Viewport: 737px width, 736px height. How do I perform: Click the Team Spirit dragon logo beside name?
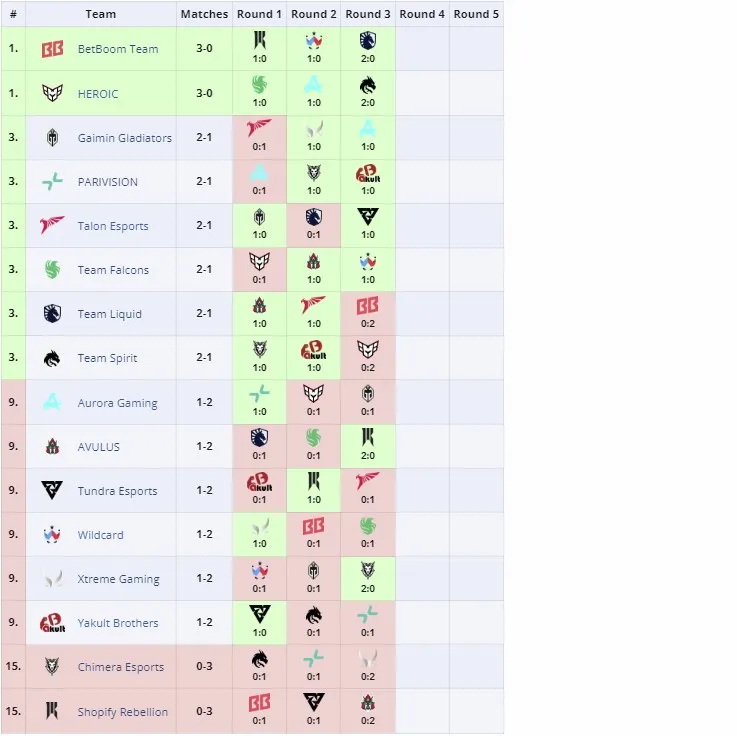[52, 359]
